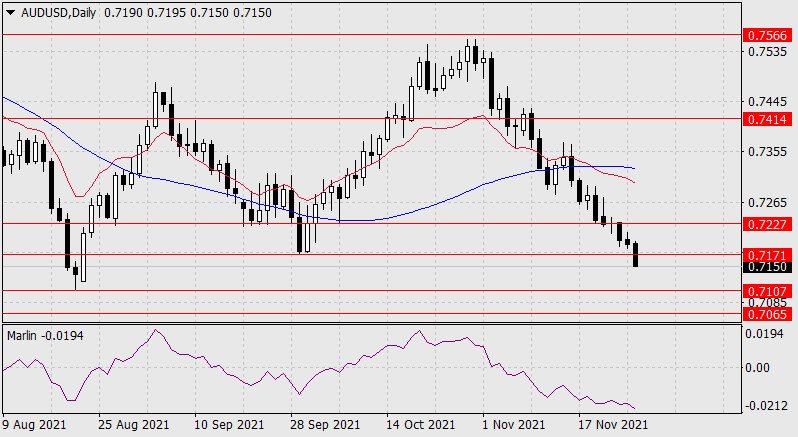Click the 0.7355 price axis value
The width and height of the screenshot is (798, 437).
tap(767, 152)
